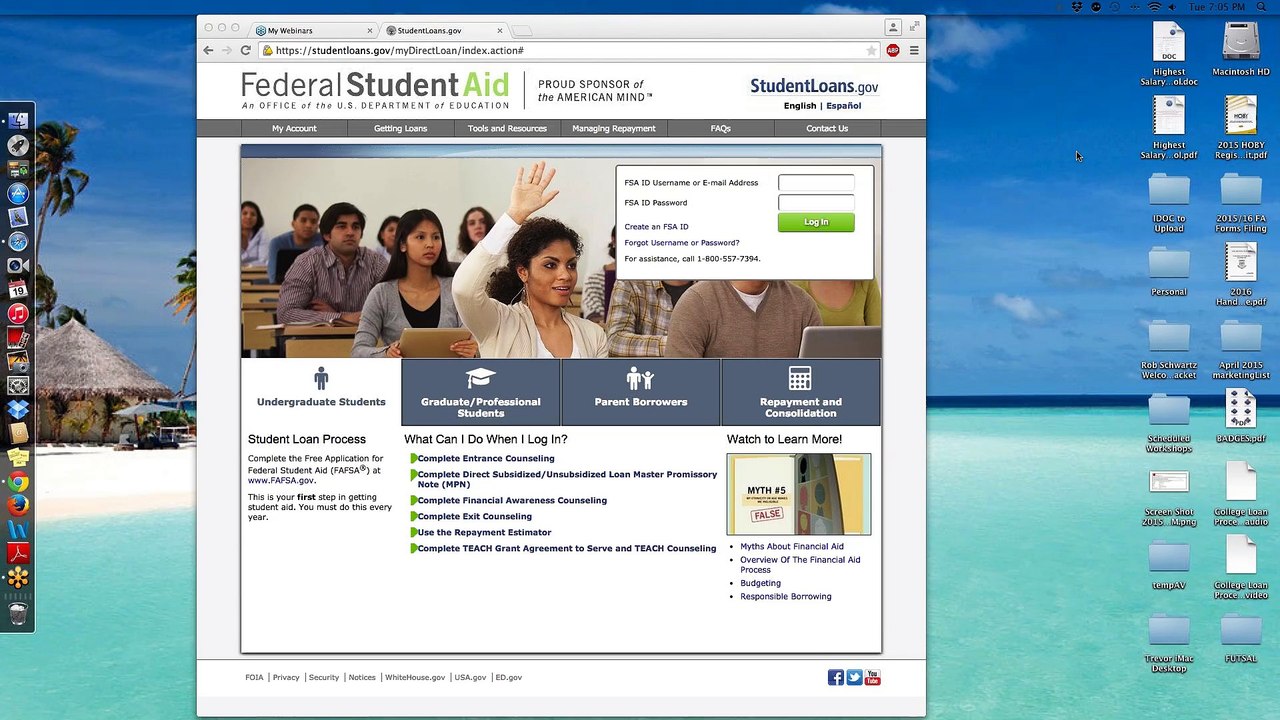Open Myths About Financial Aid link
Image resolution: width=1280 pixels, height=720 pixels.
pos(792,547)
